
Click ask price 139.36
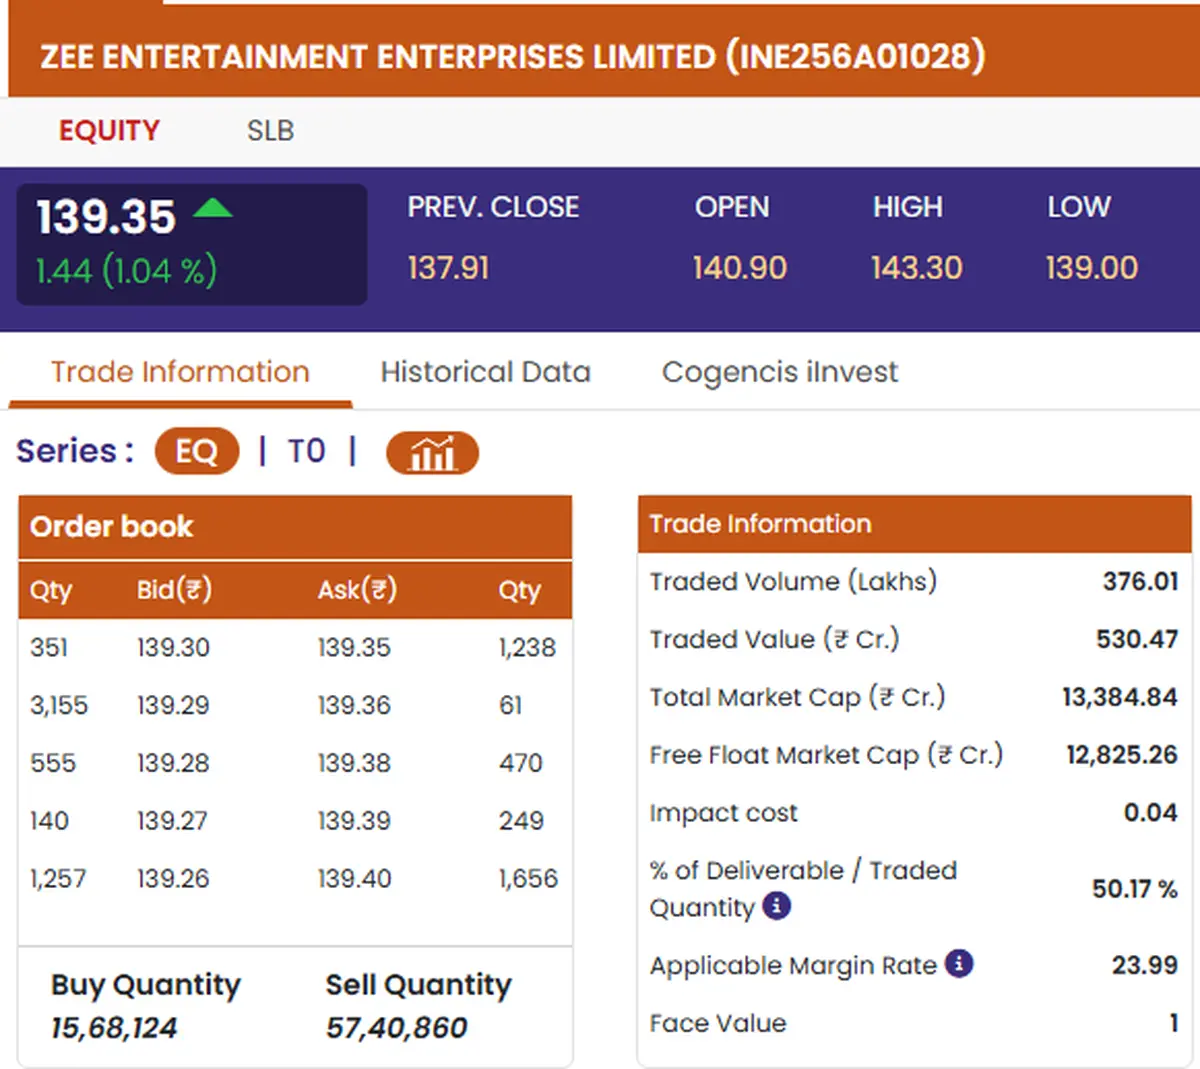[x=354, y=706]
